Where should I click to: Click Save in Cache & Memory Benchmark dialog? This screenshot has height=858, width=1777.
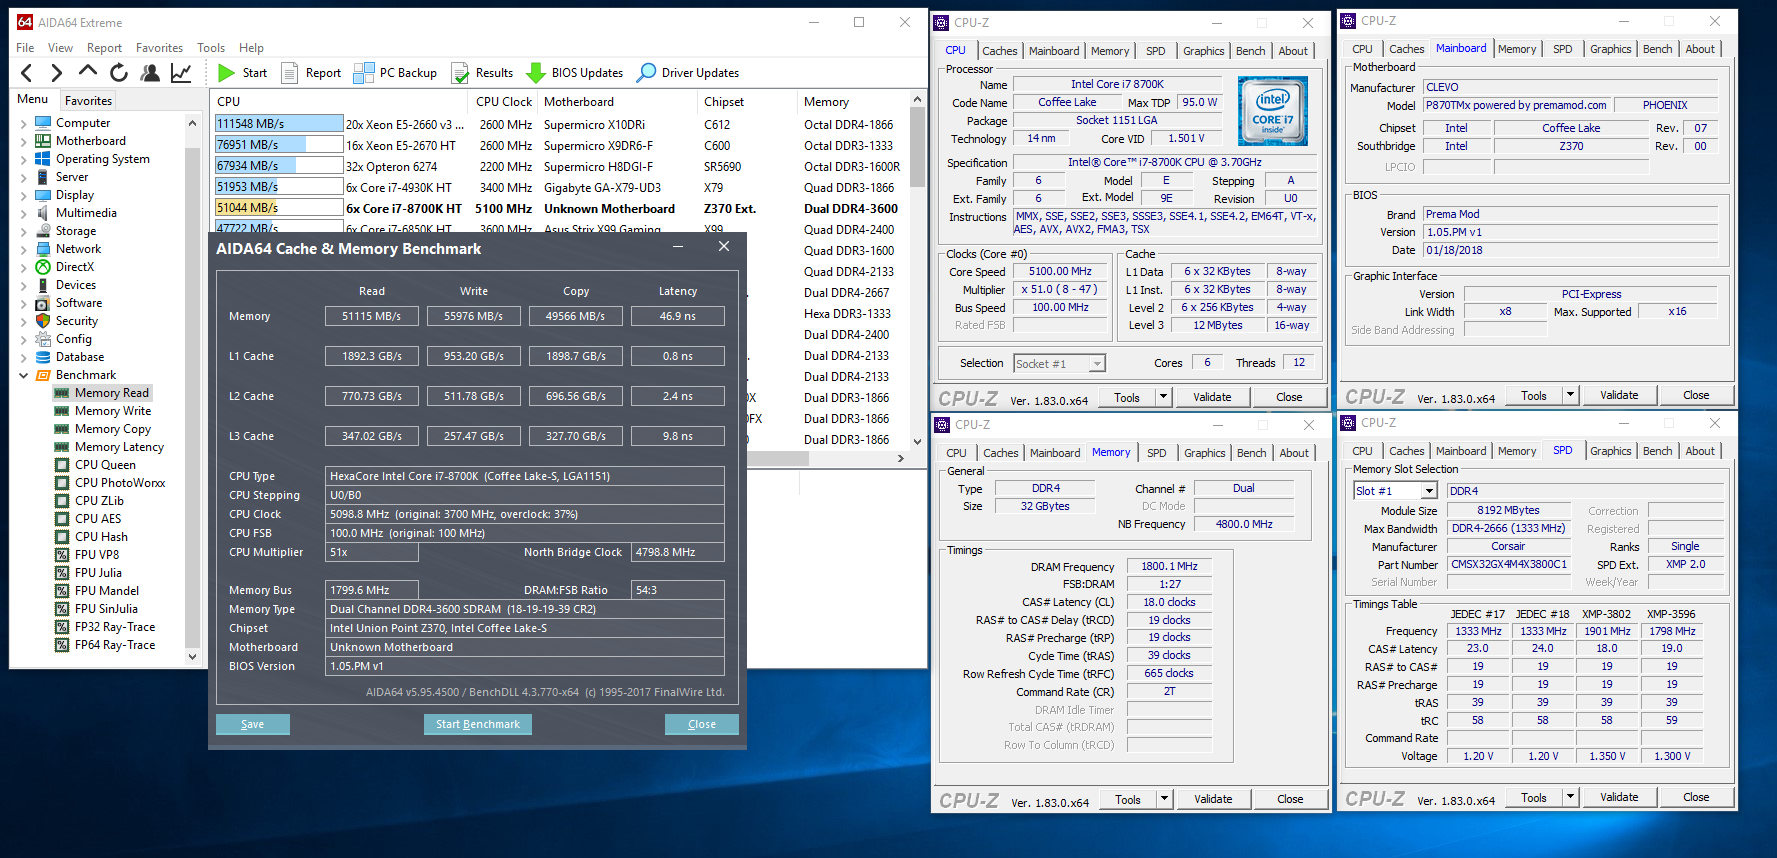tap(253, 724)
